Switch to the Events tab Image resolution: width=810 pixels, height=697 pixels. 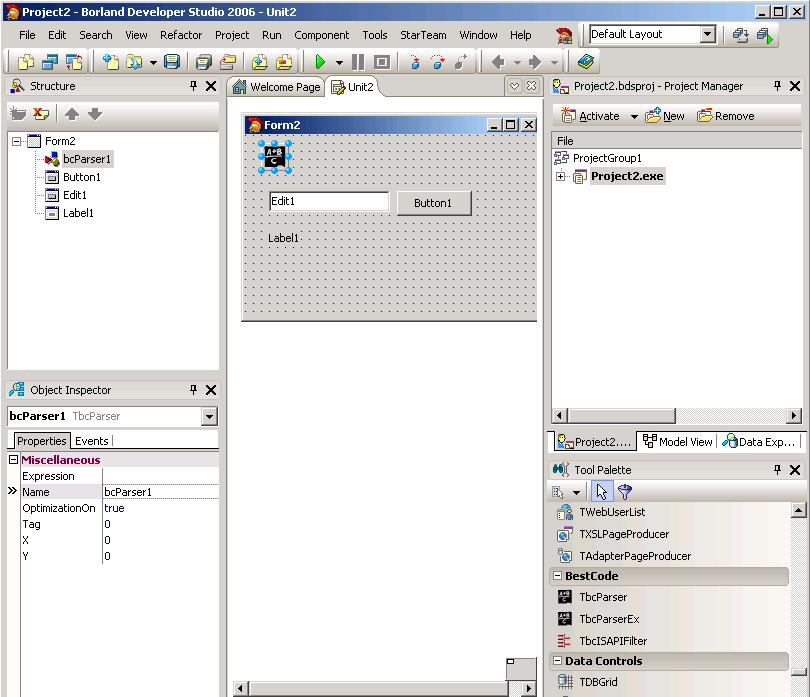click(92, 441)
